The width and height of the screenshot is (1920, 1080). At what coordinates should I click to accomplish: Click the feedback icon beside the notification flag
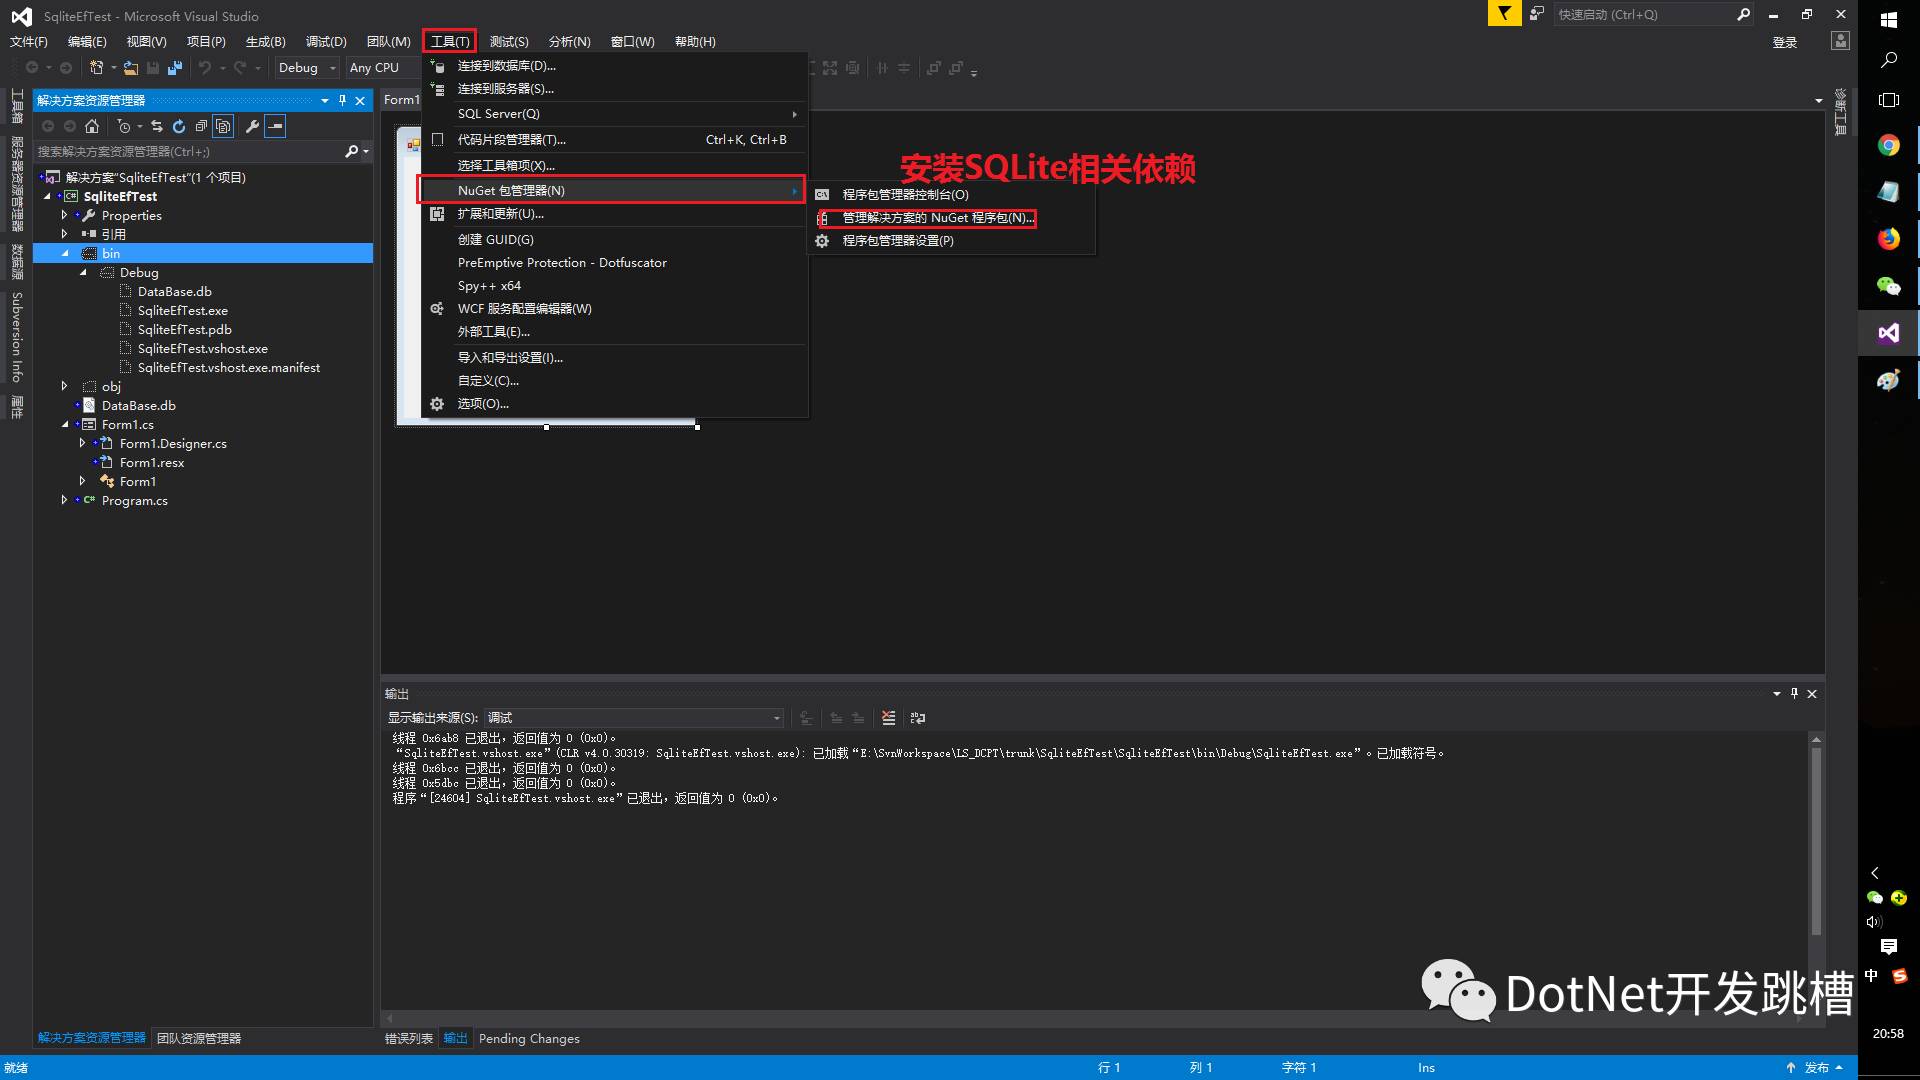click(x=1537, y=13)
